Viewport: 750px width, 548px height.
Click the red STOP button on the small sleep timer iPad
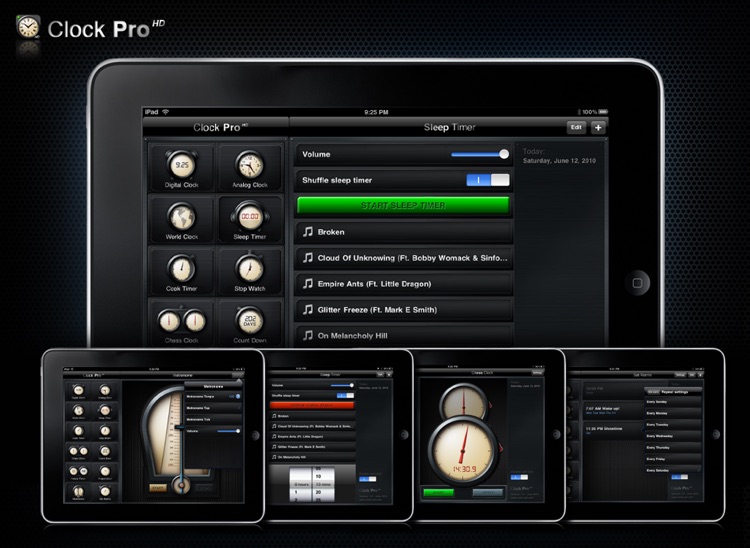(x=312, y=406)
